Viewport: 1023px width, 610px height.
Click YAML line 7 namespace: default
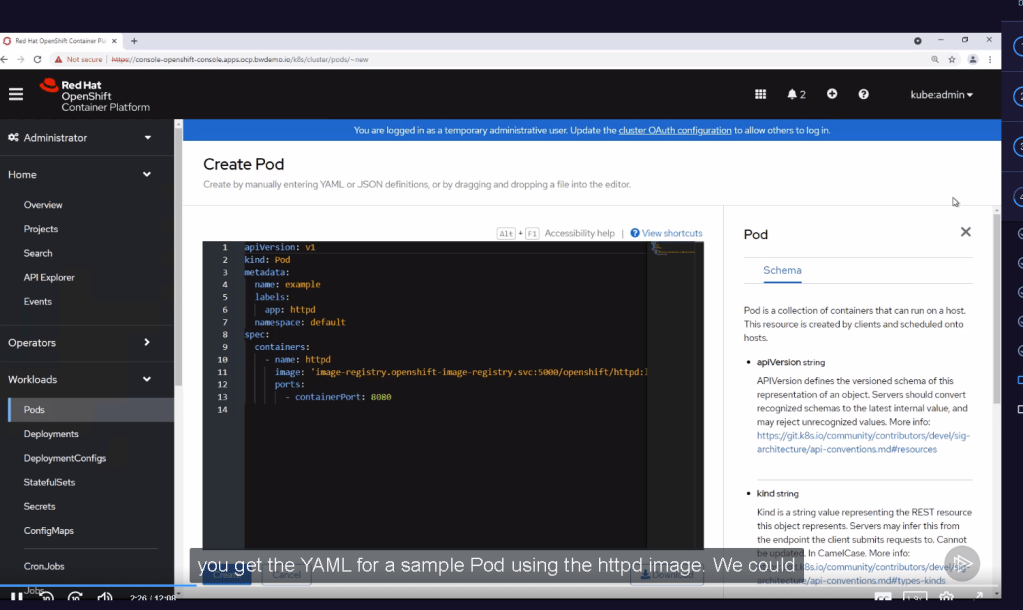[300, 322]
